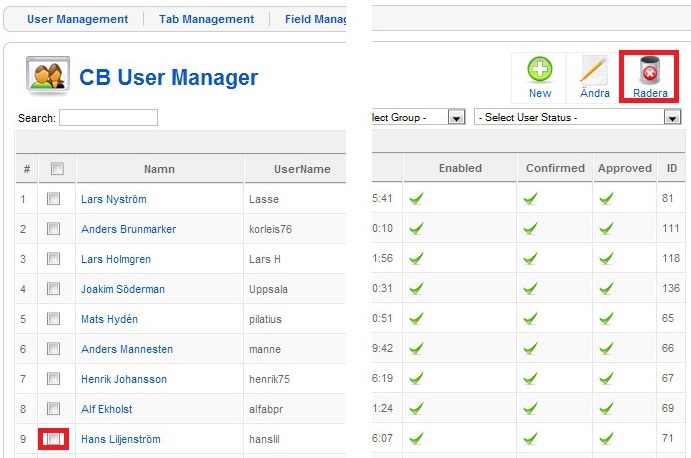Toggle Confirmed checkmark in ID 136 row

coord(531,288)
